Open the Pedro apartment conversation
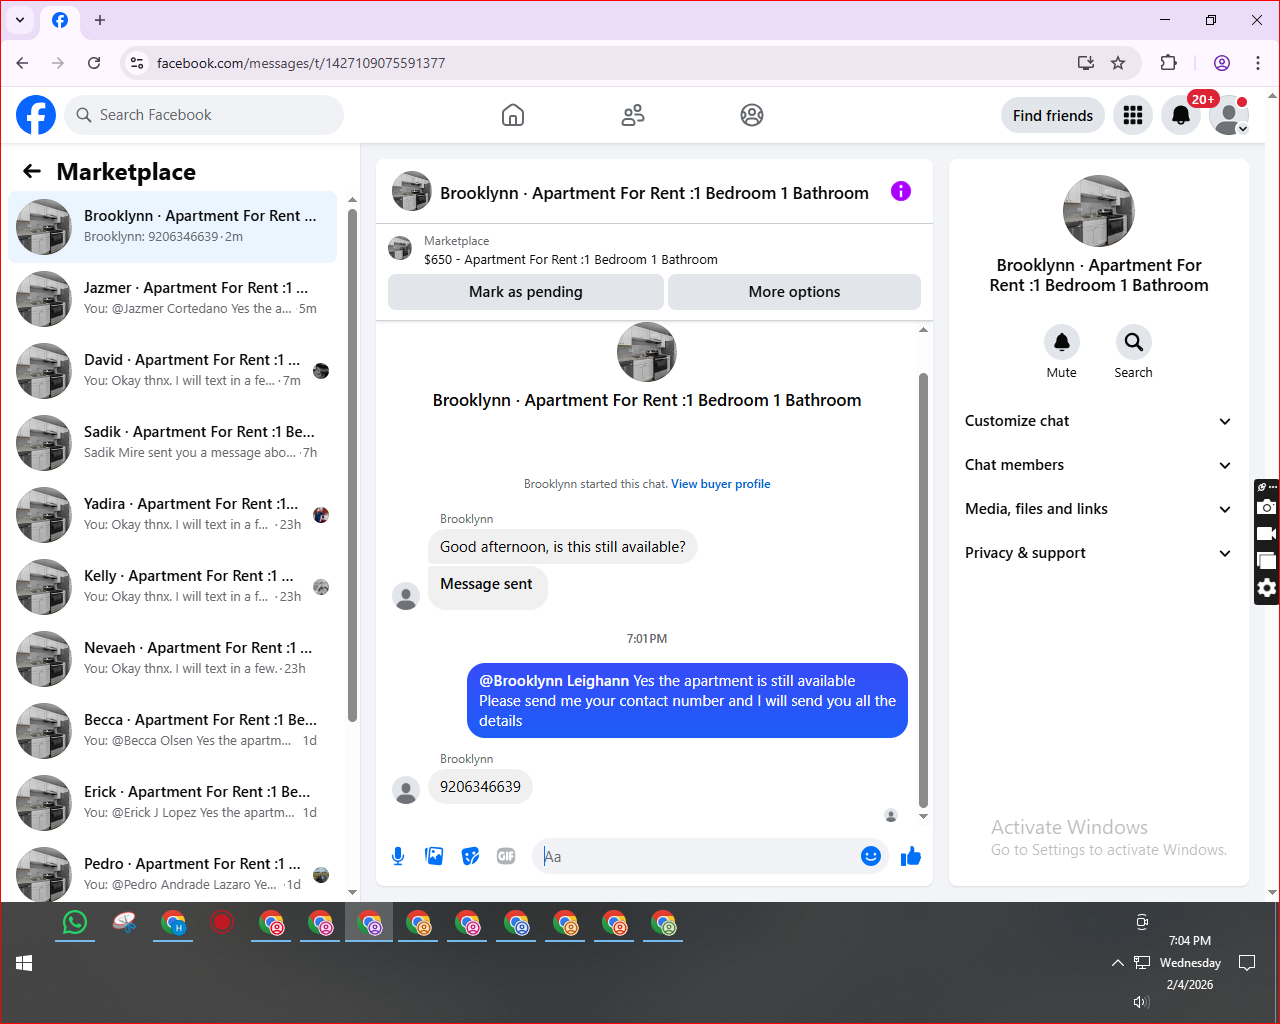 pos(172,873)
